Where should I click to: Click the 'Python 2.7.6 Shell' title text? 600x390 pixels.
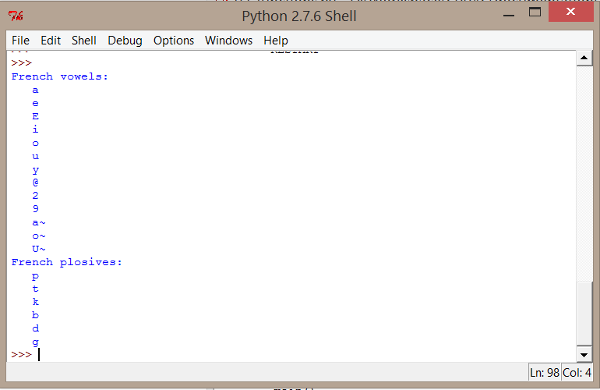299,16
